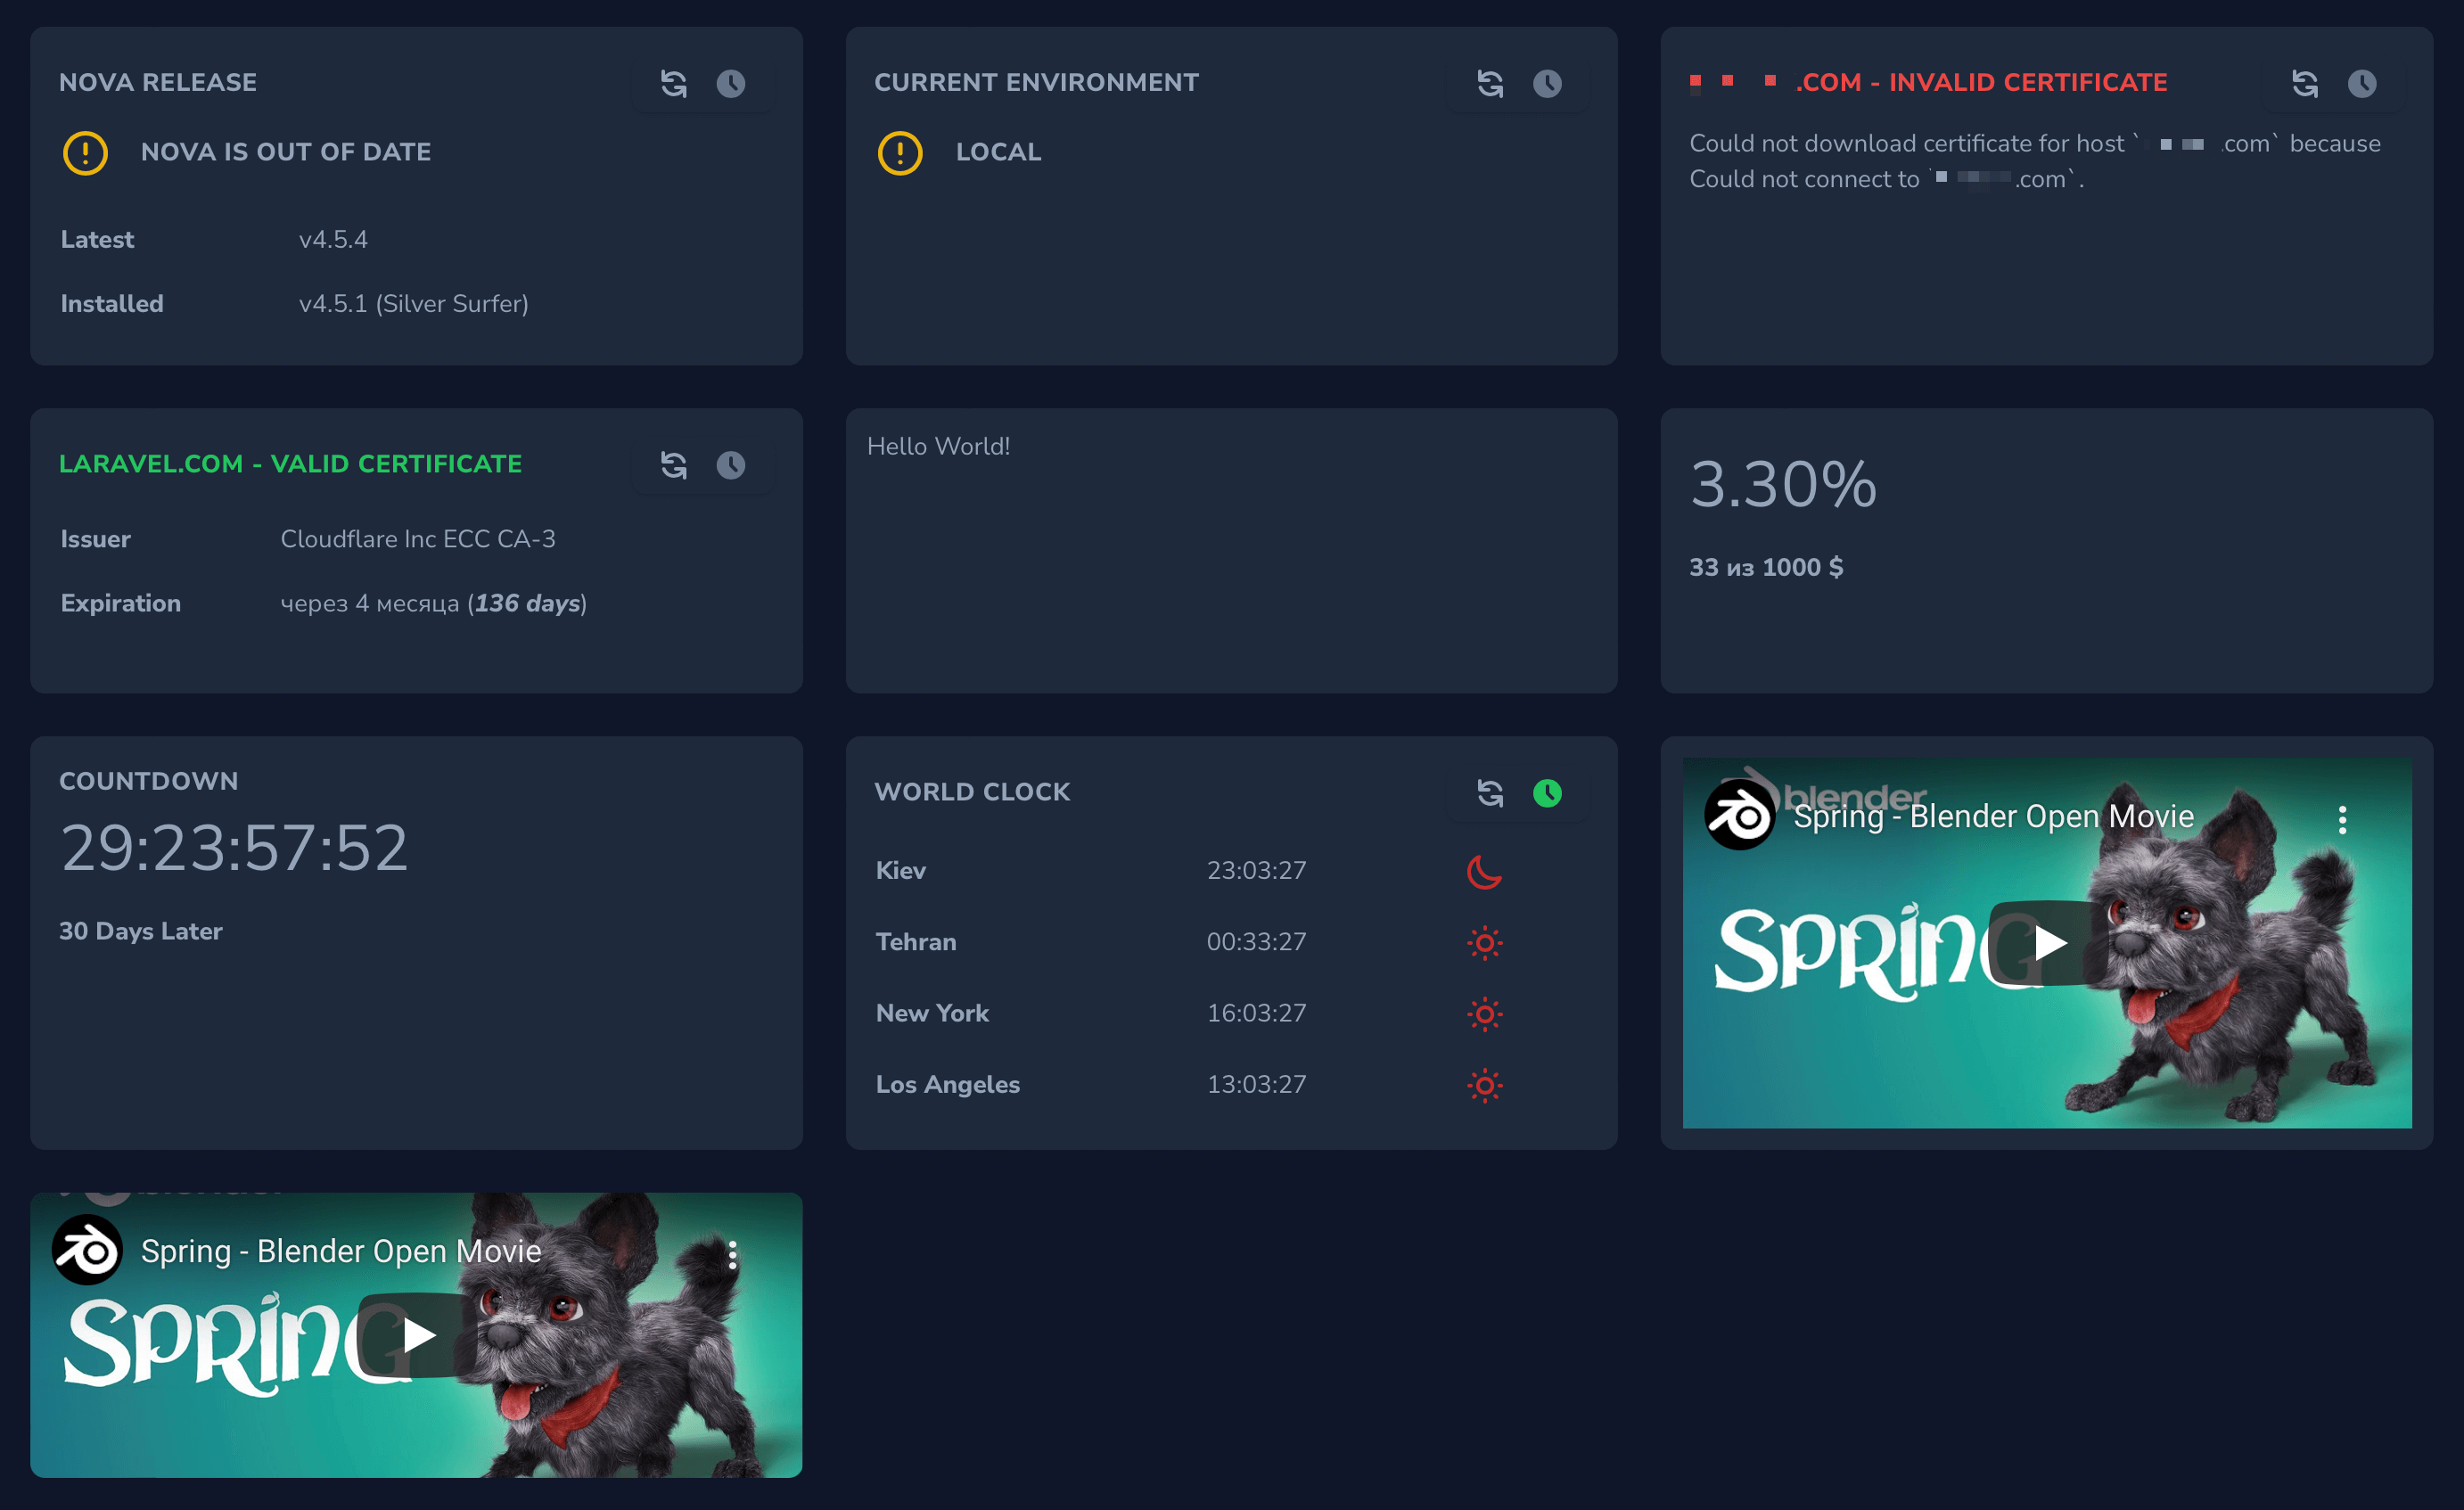The height and width of the screenshot is (1510, 2464).
Task: Toggle clock icon on Current Environment card
Action: pyautogui.click(x=1547, y=84)
